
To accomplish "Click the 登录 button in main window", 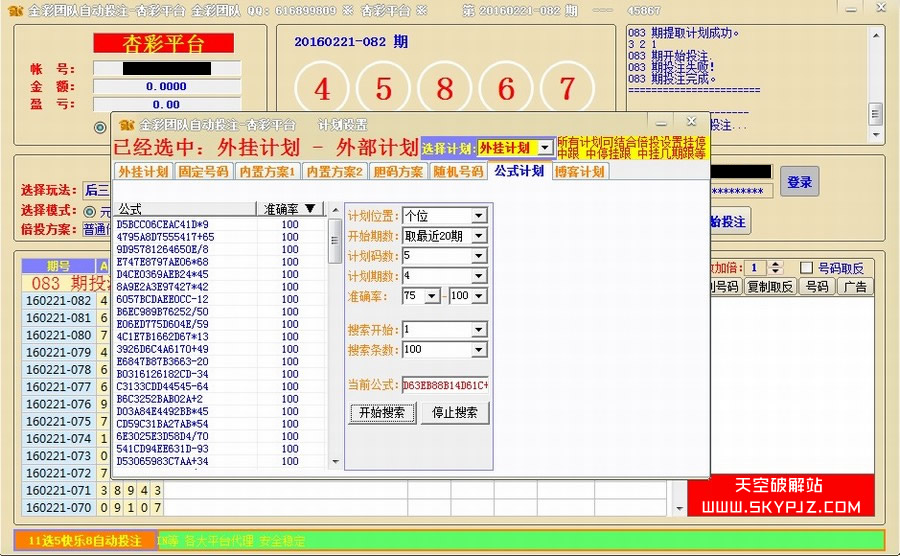I will [x=800, y=182].
